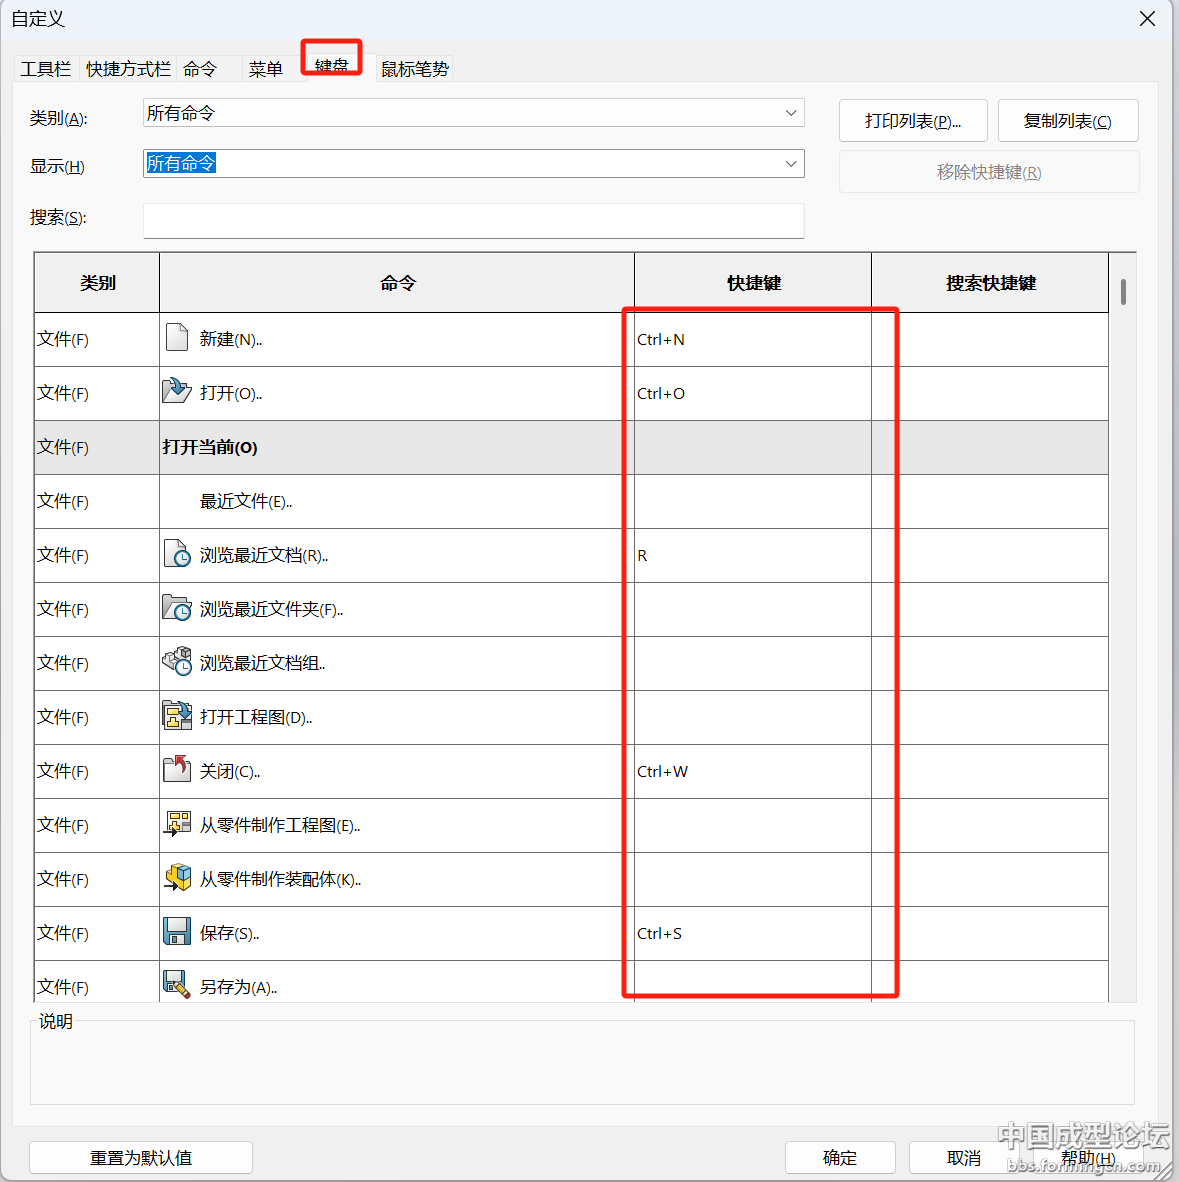Switch to the 鼠标笔势 tab

click(x=415, y=69)
